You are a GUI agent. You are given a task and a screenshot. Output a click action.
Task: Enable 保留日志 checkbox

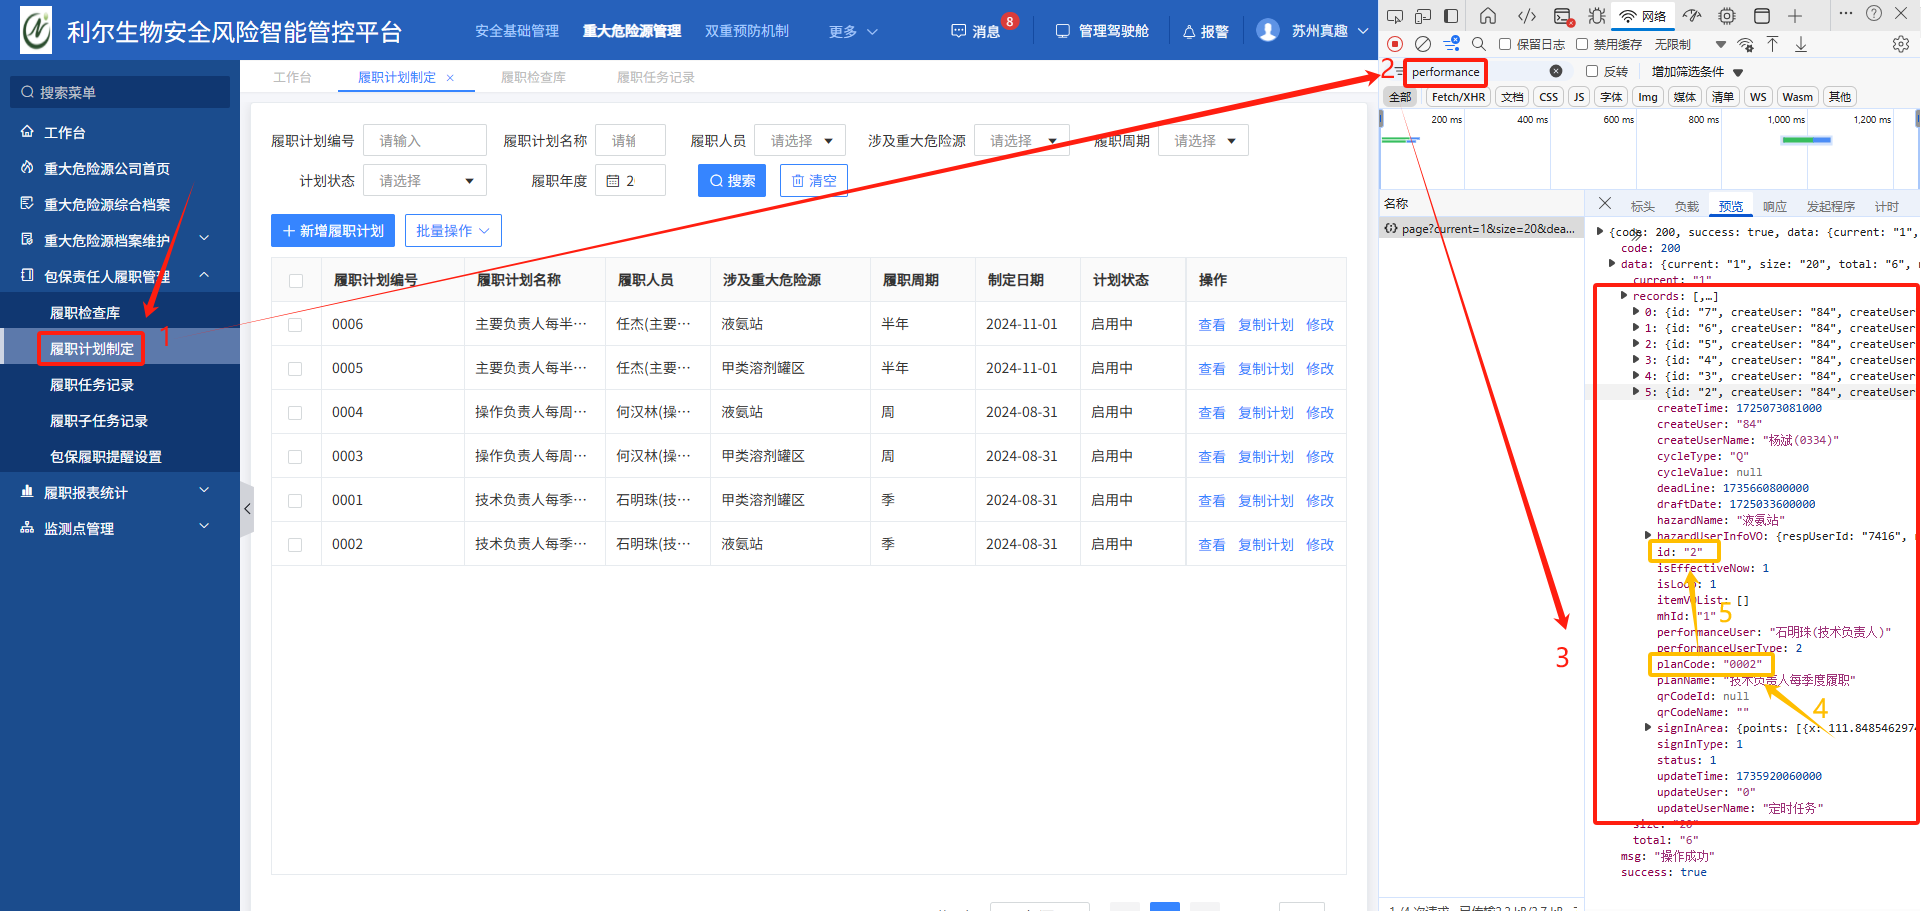pos(1505,44)
